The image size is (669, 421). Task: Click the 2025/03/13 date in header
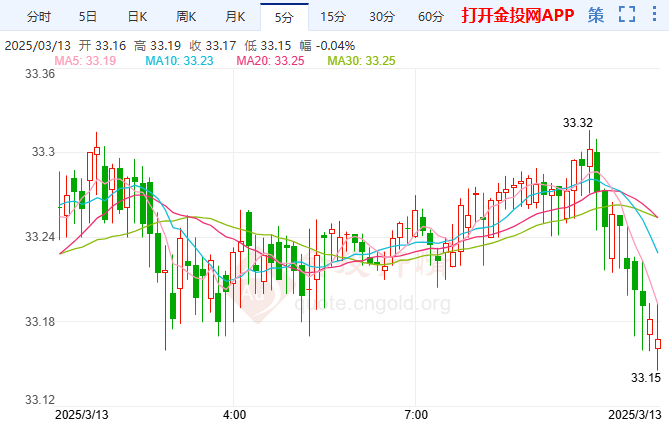[38, 45]
